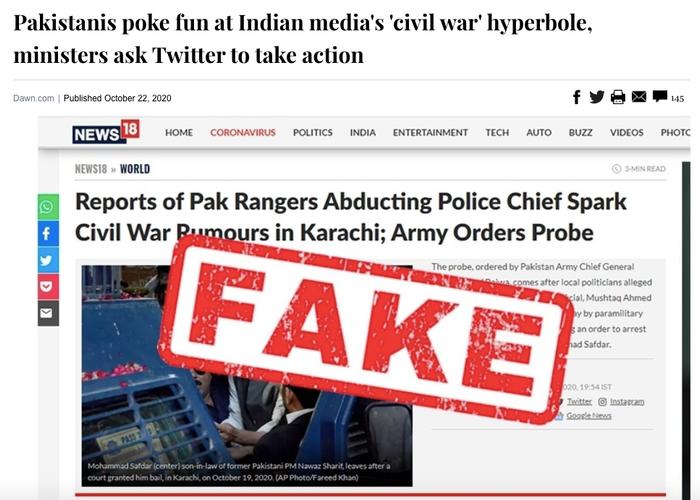Viewport: 700px width, 500px height.
Task: Click the print article icon
Action: pos(618,97)
